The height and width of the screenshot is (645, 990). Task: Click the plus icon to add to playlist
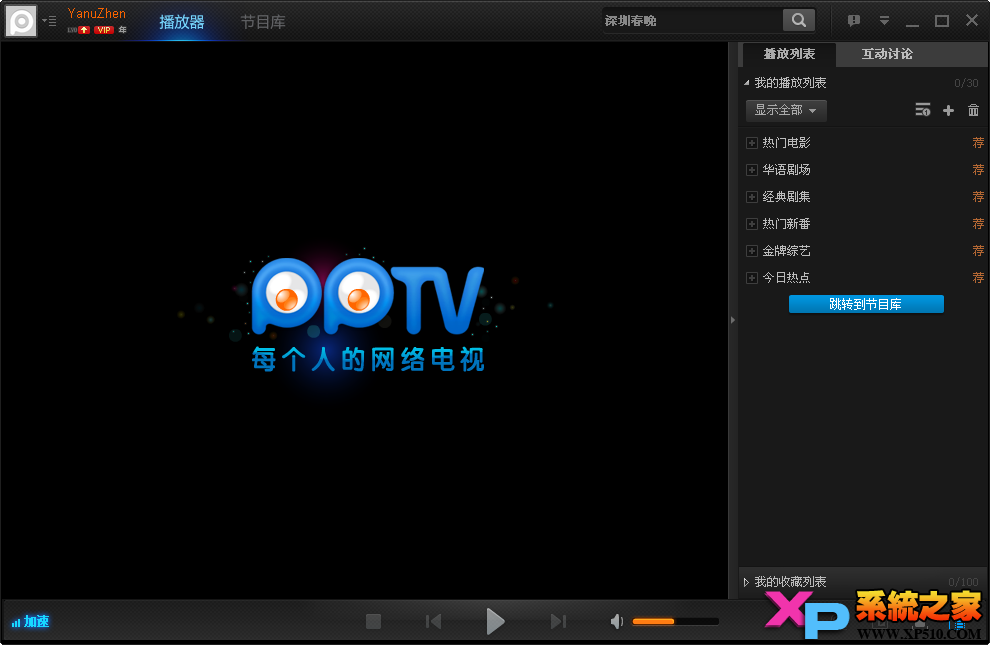(948, 110)
